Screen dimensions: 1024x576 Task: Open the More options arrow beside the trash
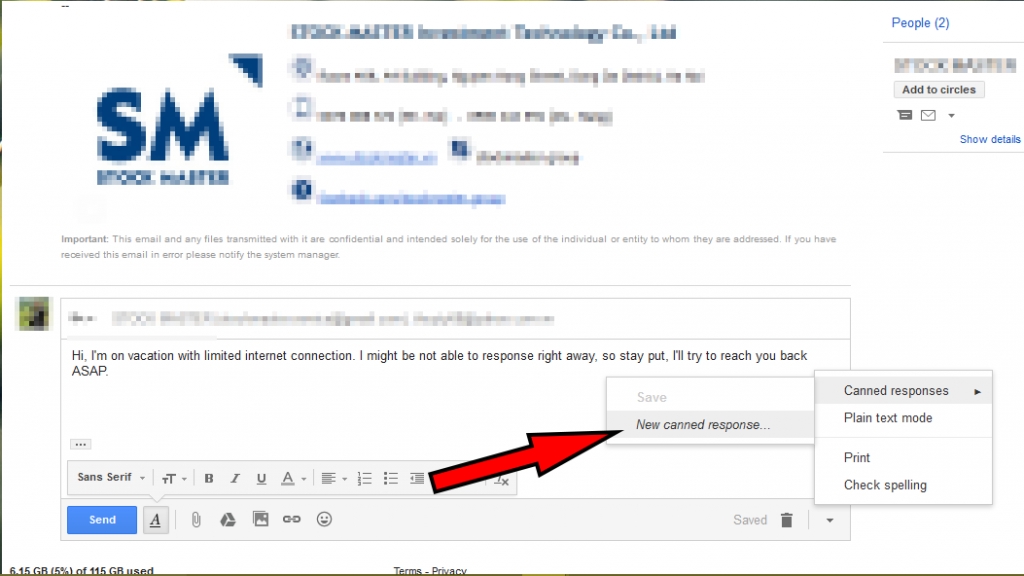tap(829, 520)
